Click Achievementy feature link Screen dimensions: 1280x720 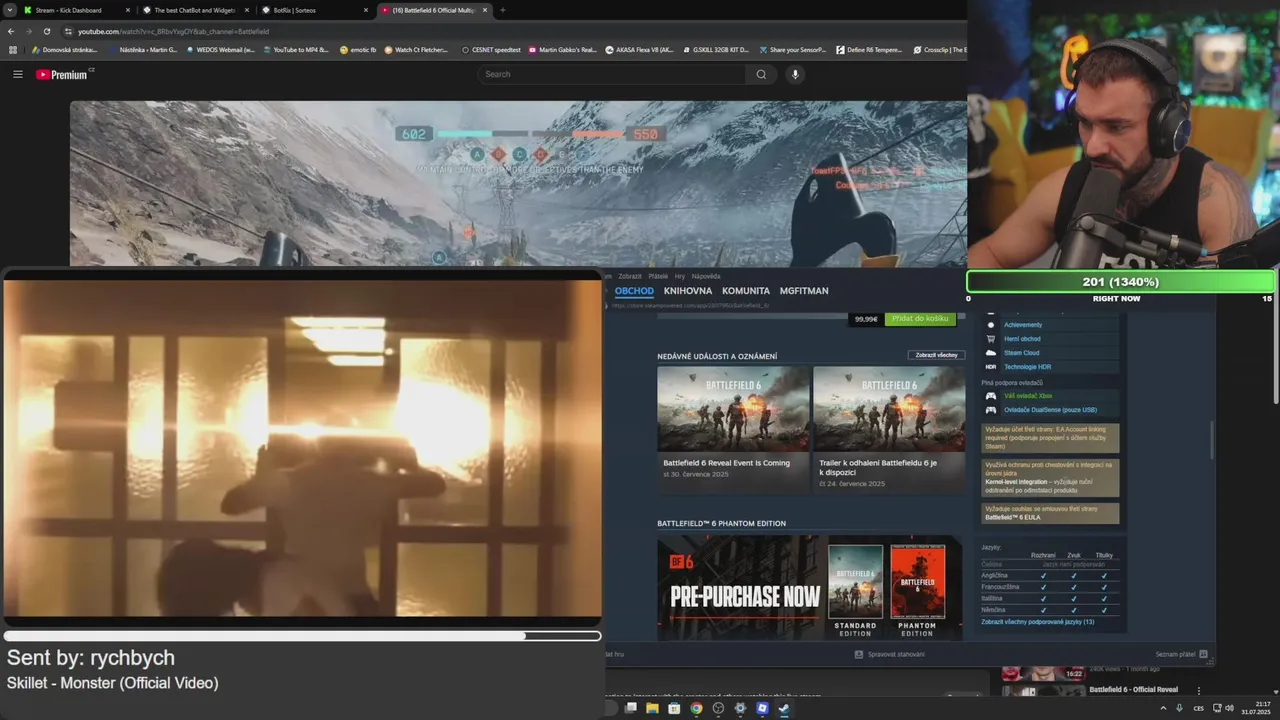1023,325
